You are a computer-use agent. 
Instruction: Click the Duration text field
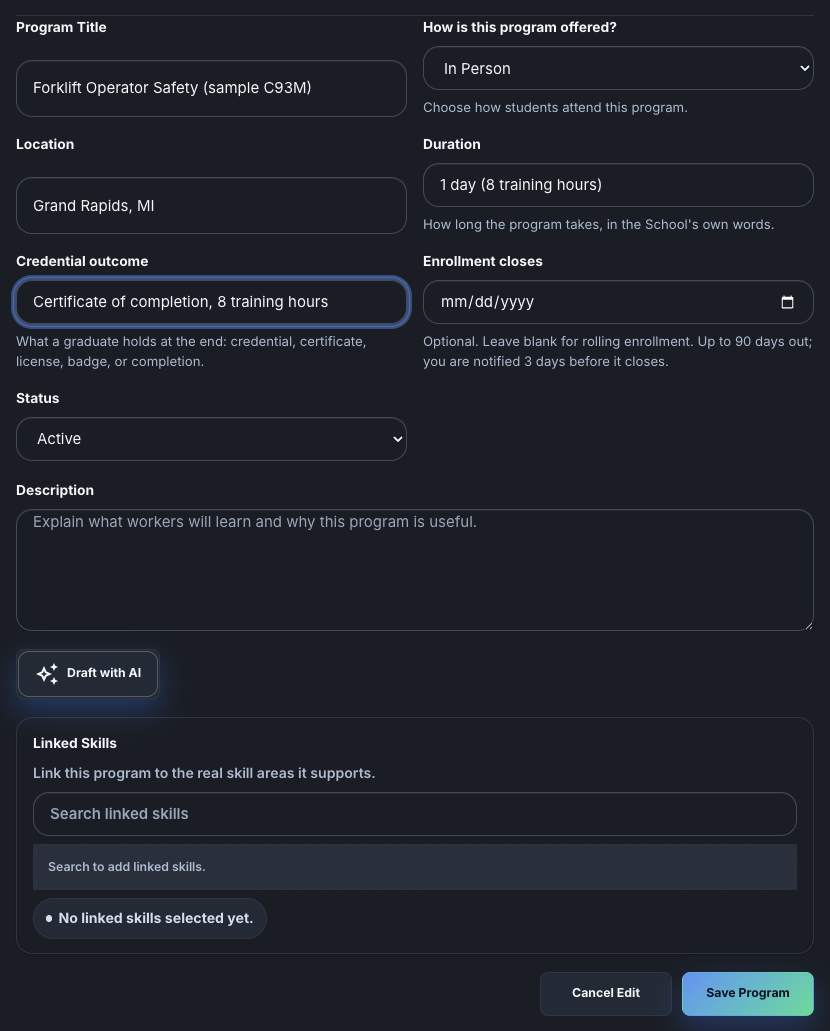pyautogui.click(x=618, y=185)
